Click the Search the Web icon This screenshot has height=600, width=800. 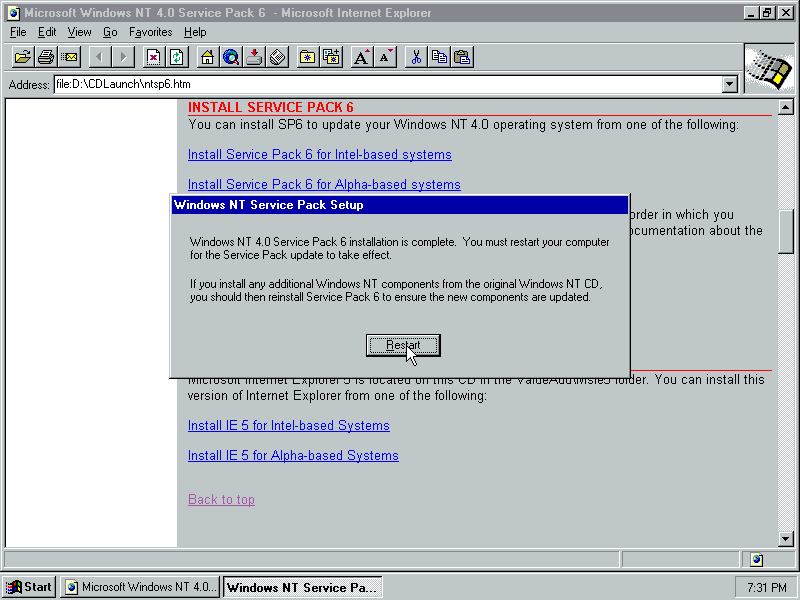coord(231,57)
